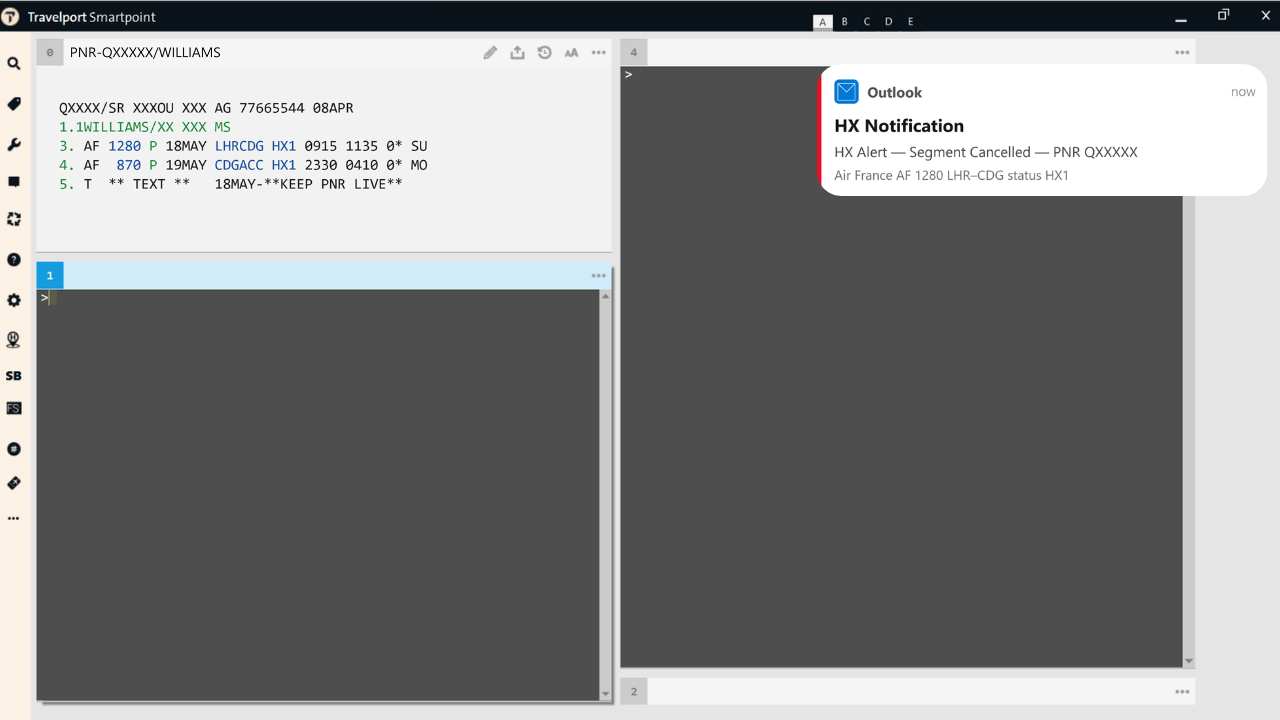Select the window 1 tab header
This screenshot has width=1280, height=720.
coord(50,276)
